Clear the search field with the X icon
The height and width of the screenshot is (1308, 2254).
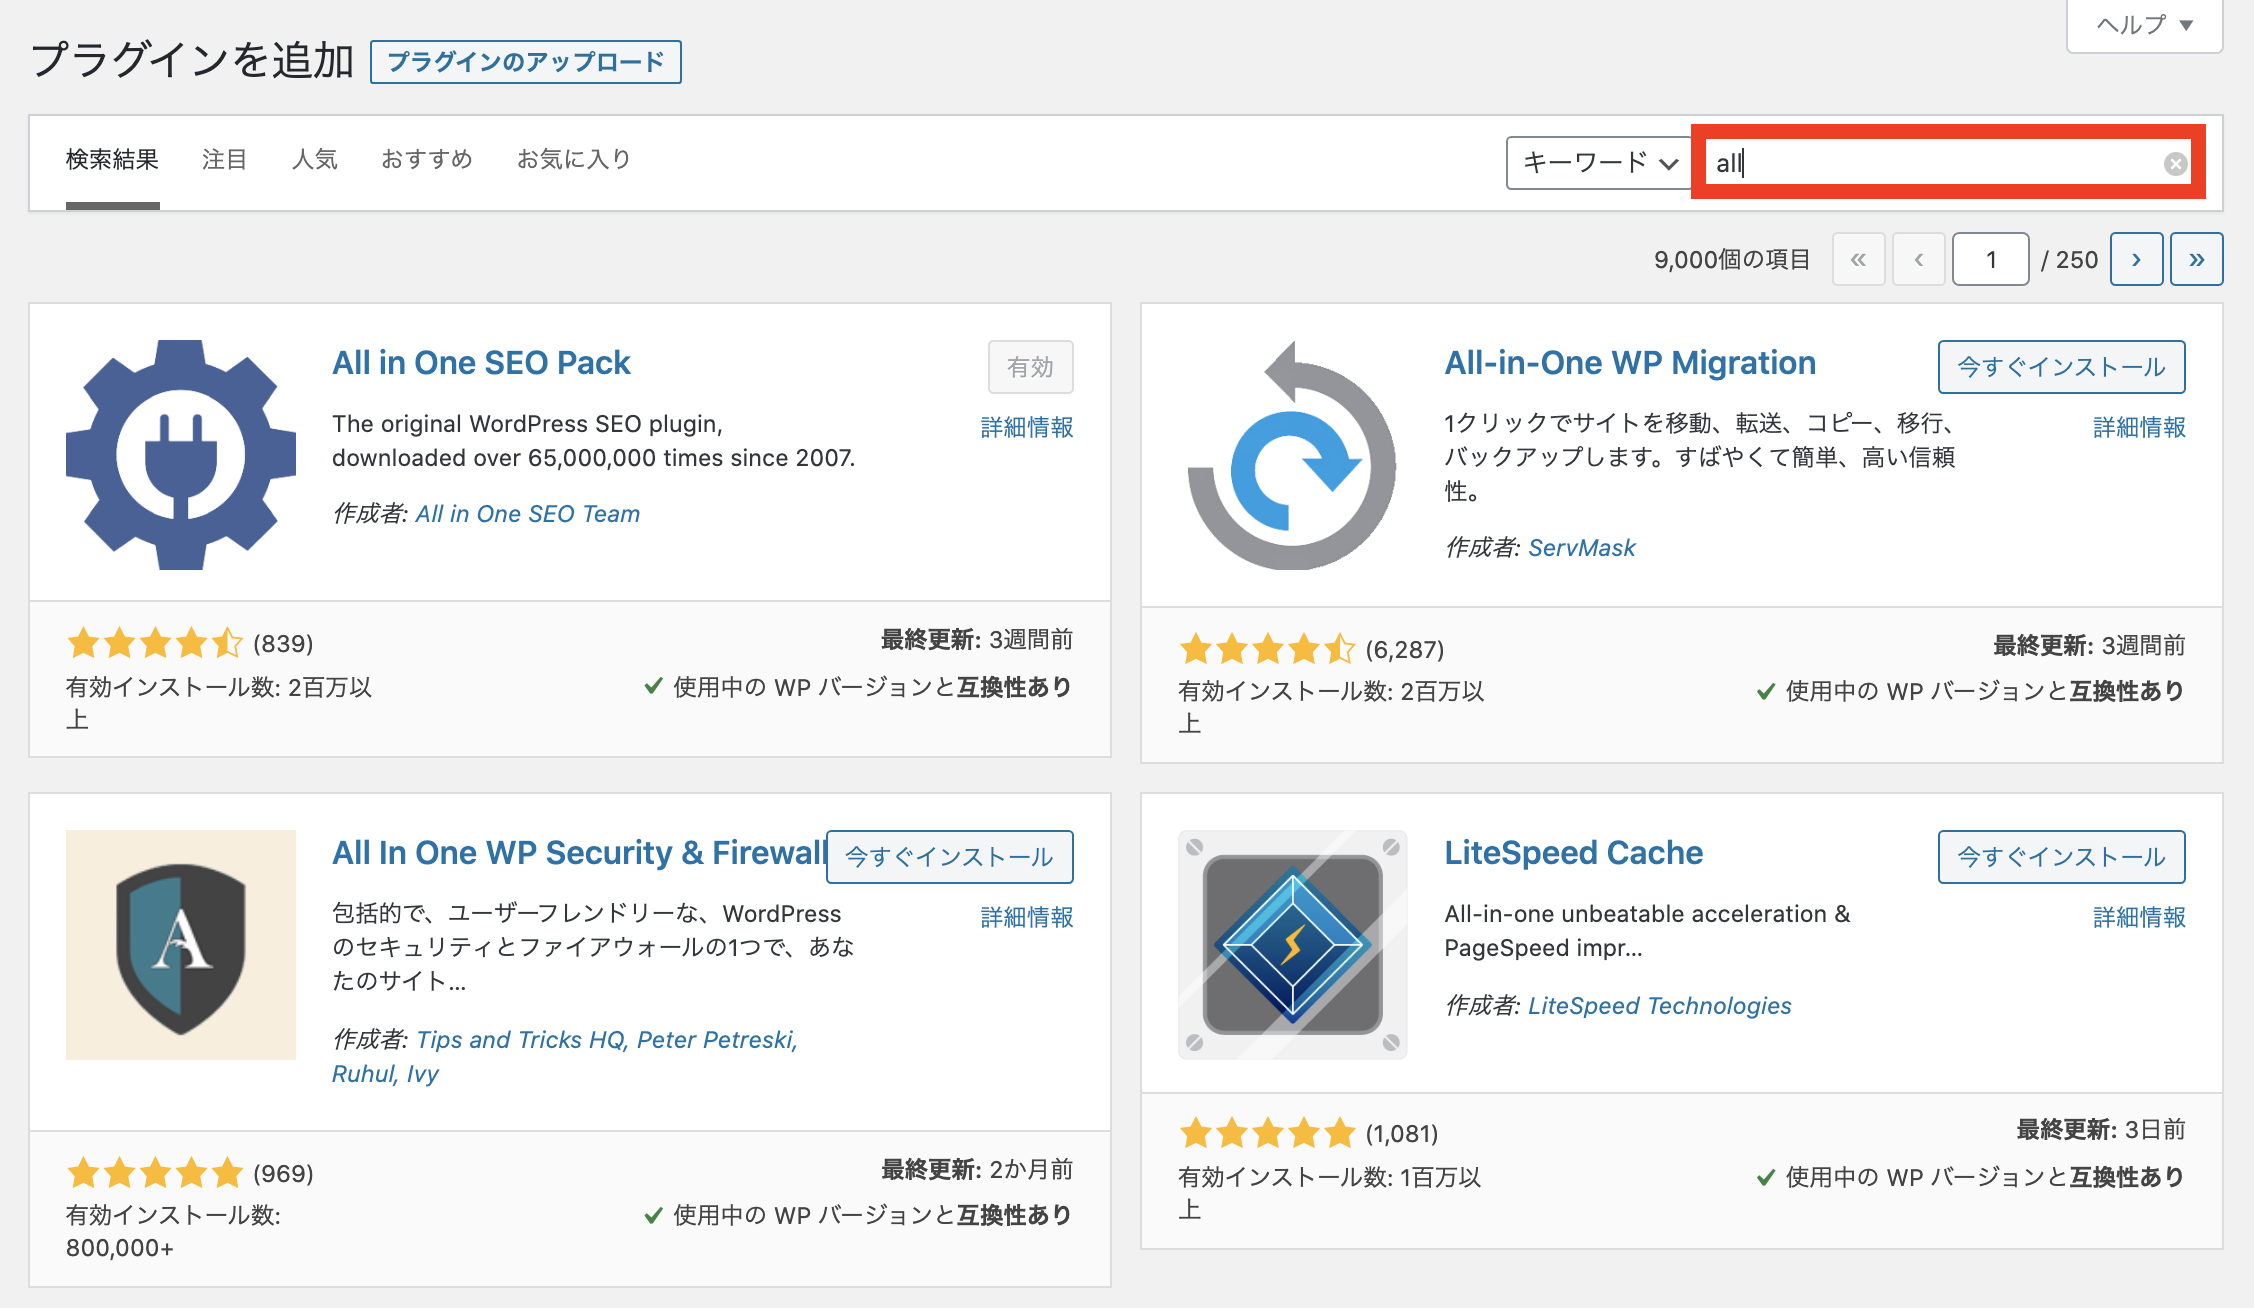[x=2175, y=164]
